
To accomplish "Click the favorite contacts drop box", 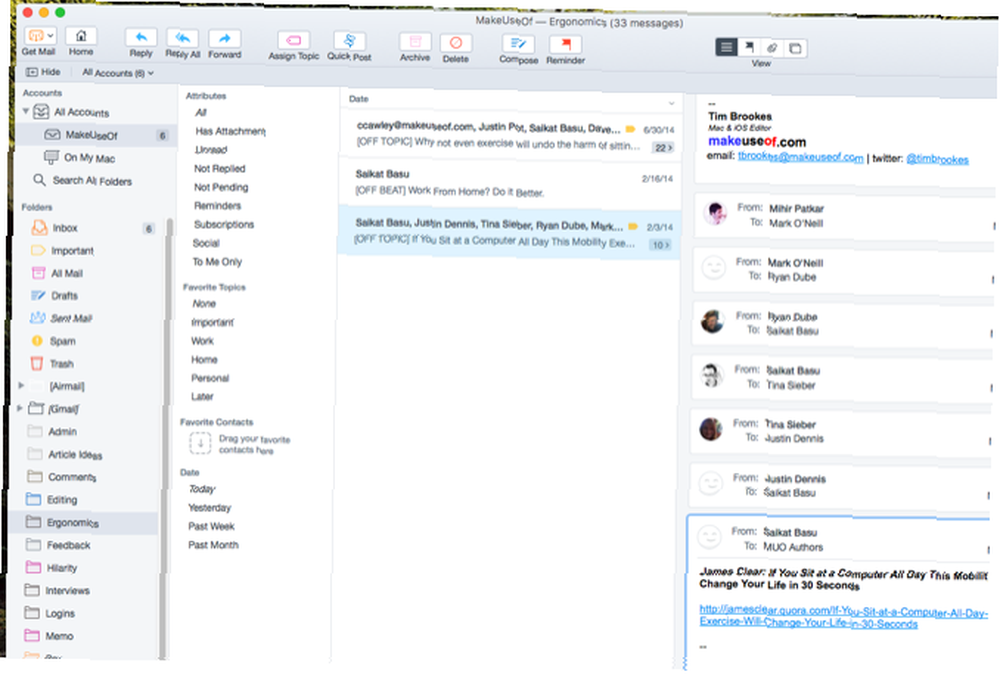I will pyautogui.click(x=200, y=443).
